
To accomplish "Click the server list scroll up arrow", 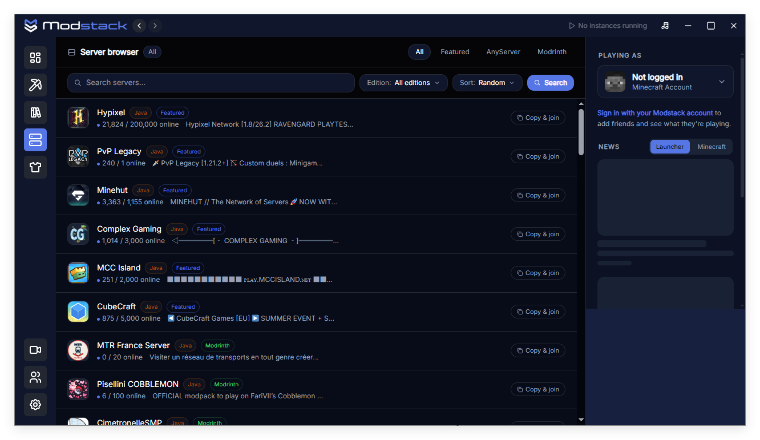I will [581, 104].
